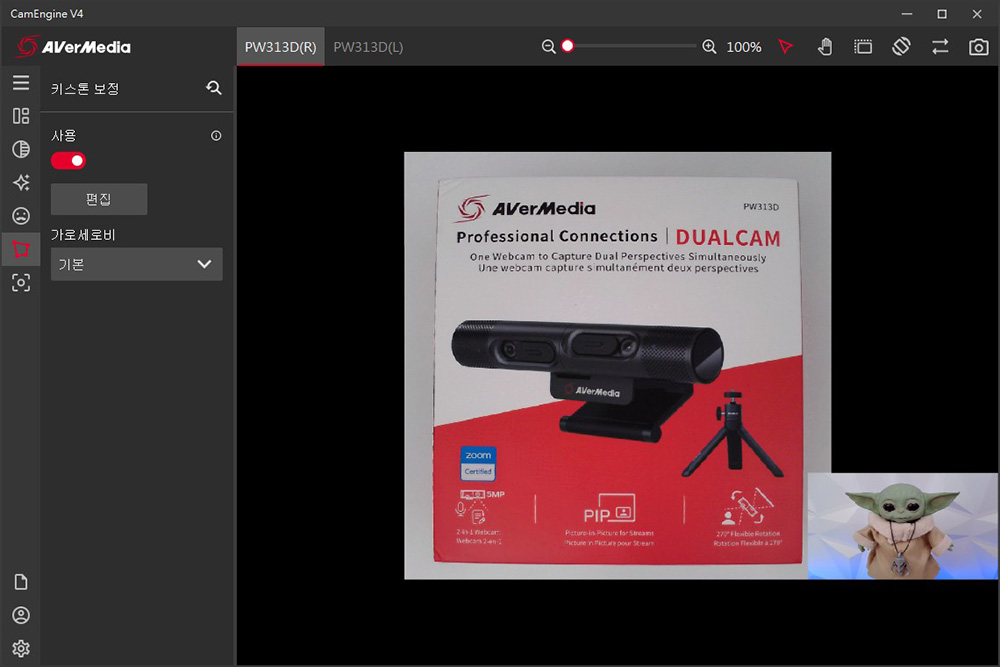Click the rotate view icon
Image resolution: width=1000 pixels, height=667 pixels.
pyautogui.click(x=901, y=47)
